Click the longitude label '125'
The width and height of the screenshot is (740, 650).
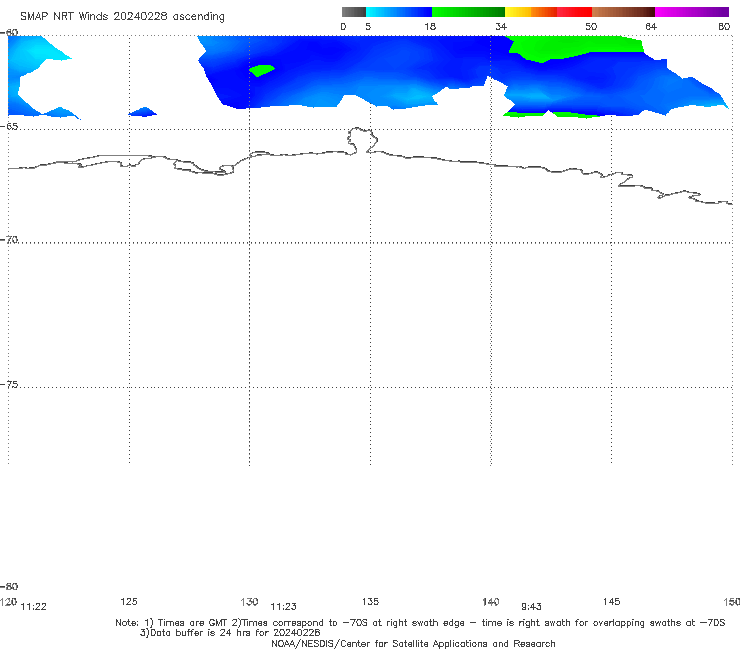[x=129, y=602]
